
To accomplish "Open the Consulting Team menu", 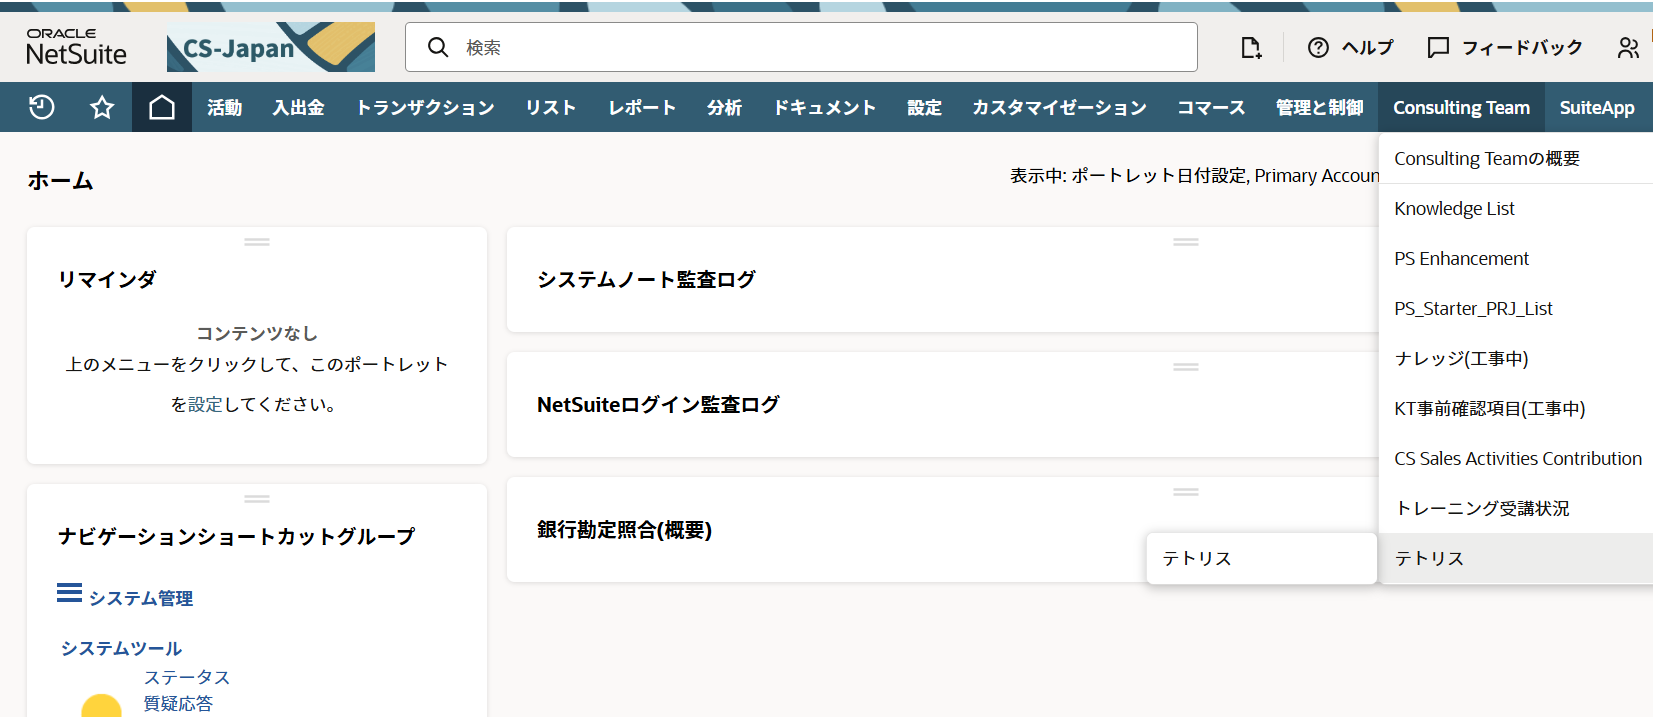I will coord(1461,107).
